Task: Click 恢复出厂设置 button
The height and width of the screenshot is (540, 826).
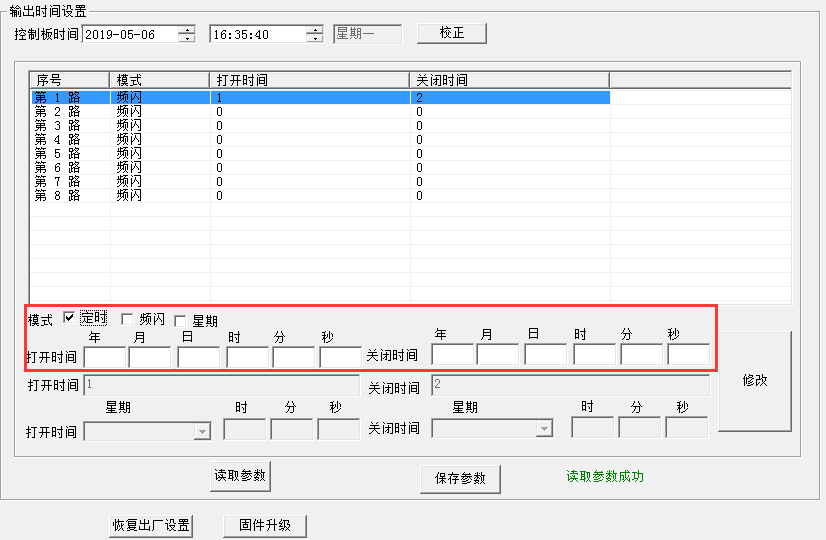Action: click(x=151, y=525)
